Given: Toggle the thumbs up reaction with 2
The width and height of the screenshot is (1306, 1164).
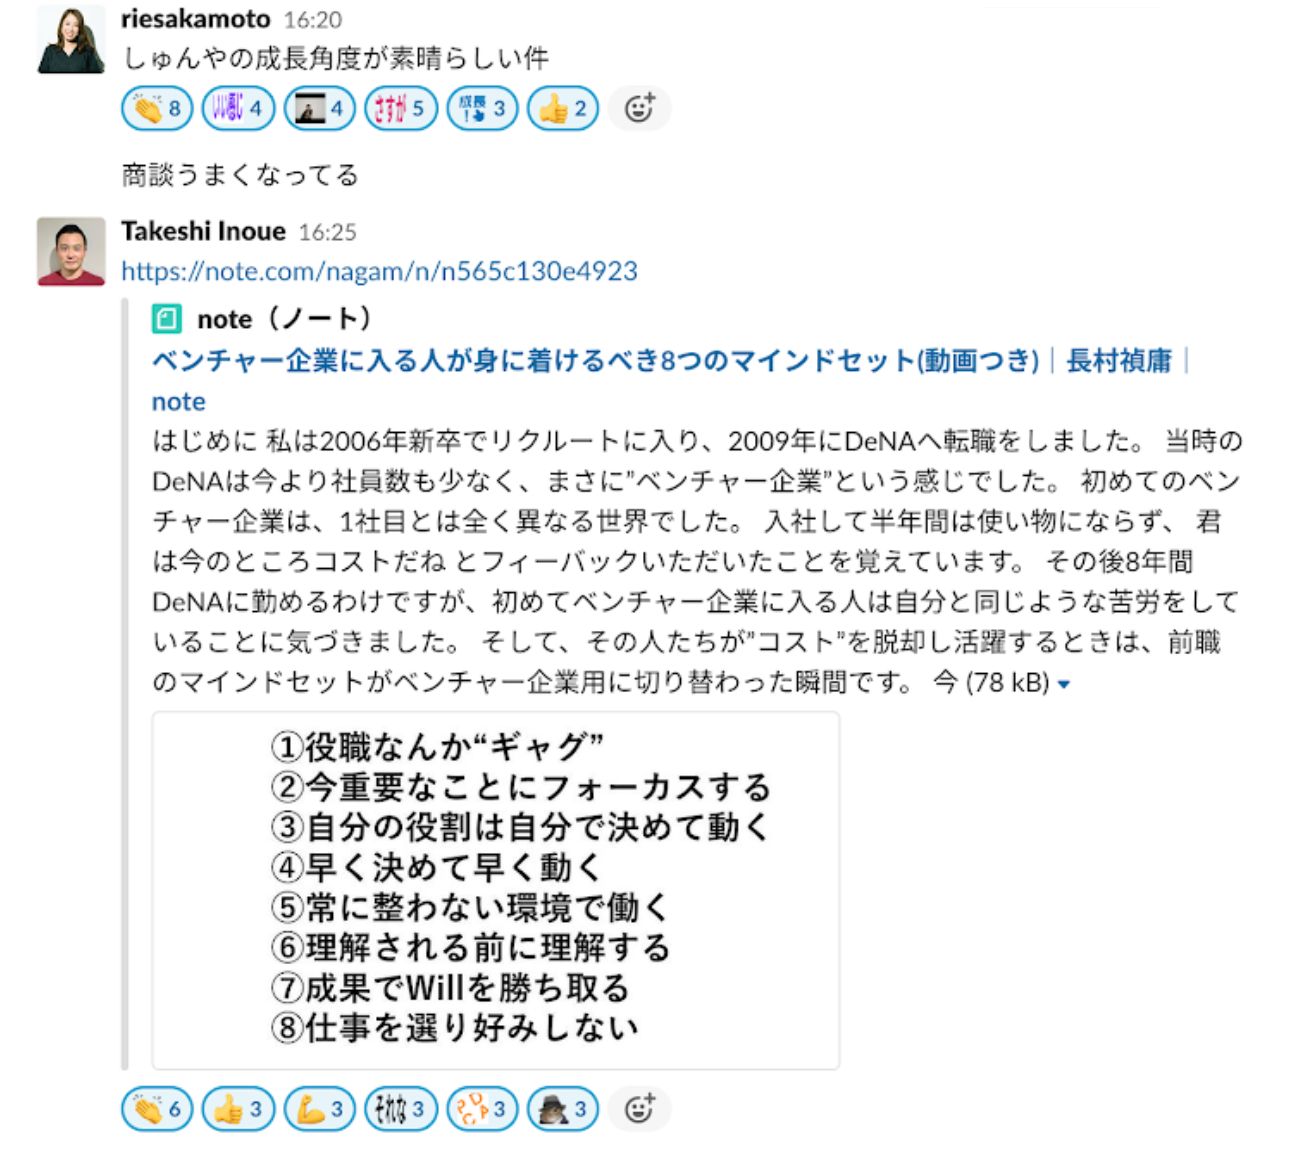Looking at the screenshot, I should point(563,108).
